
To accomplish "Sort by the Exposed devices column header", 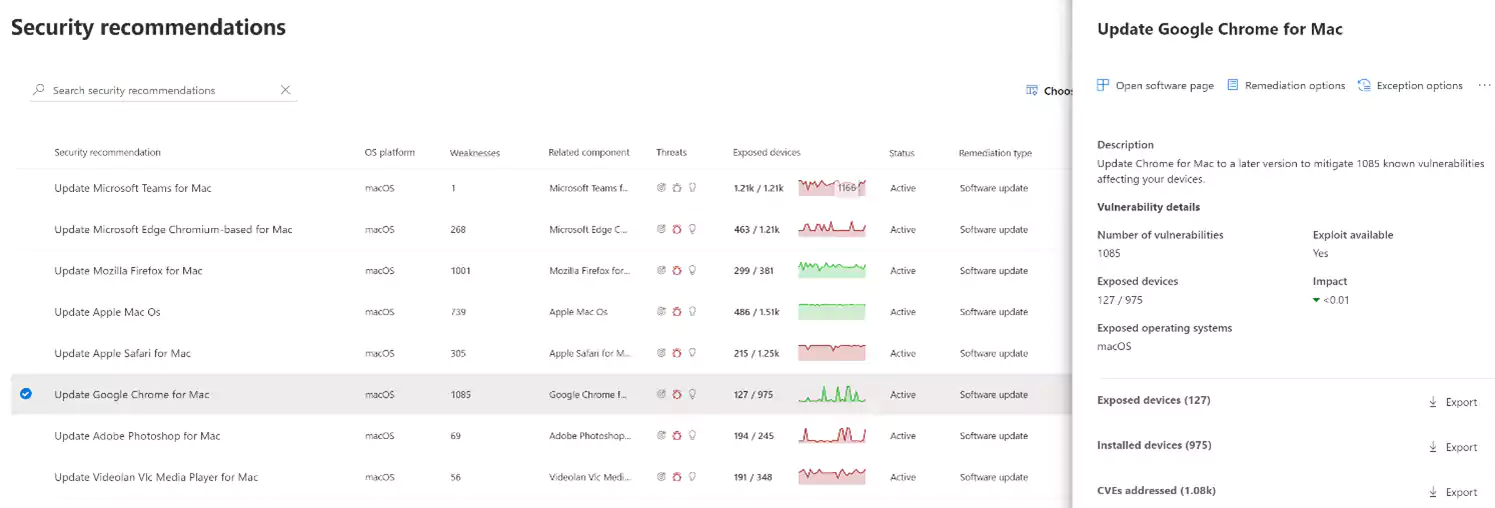I will tap(767, 153).
